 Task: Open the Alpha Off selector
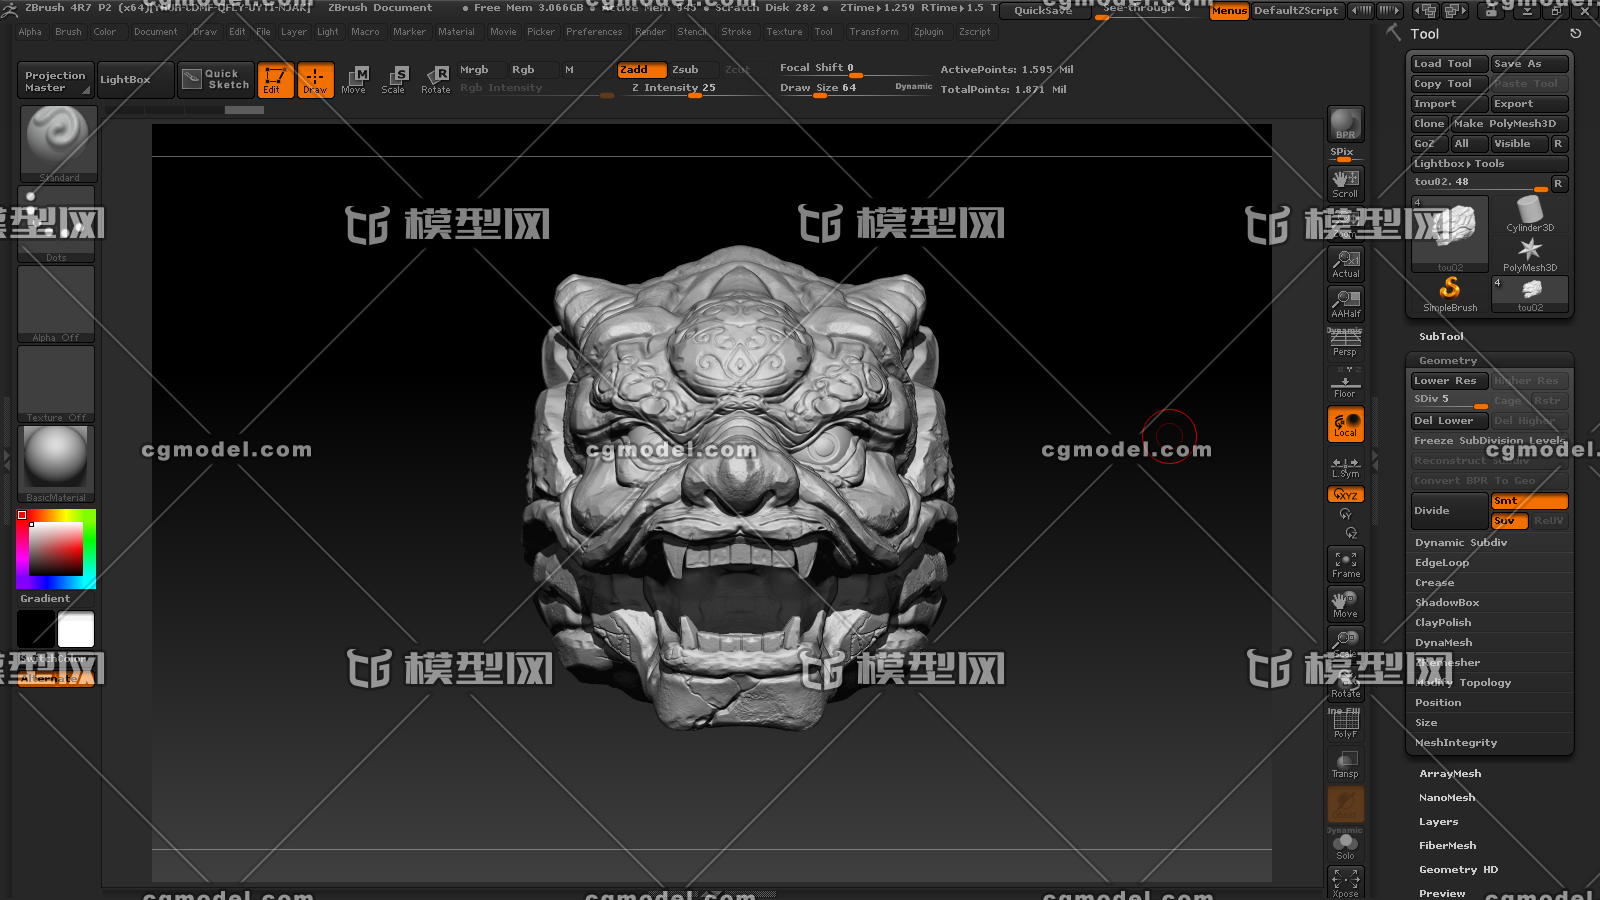point(56,304)
